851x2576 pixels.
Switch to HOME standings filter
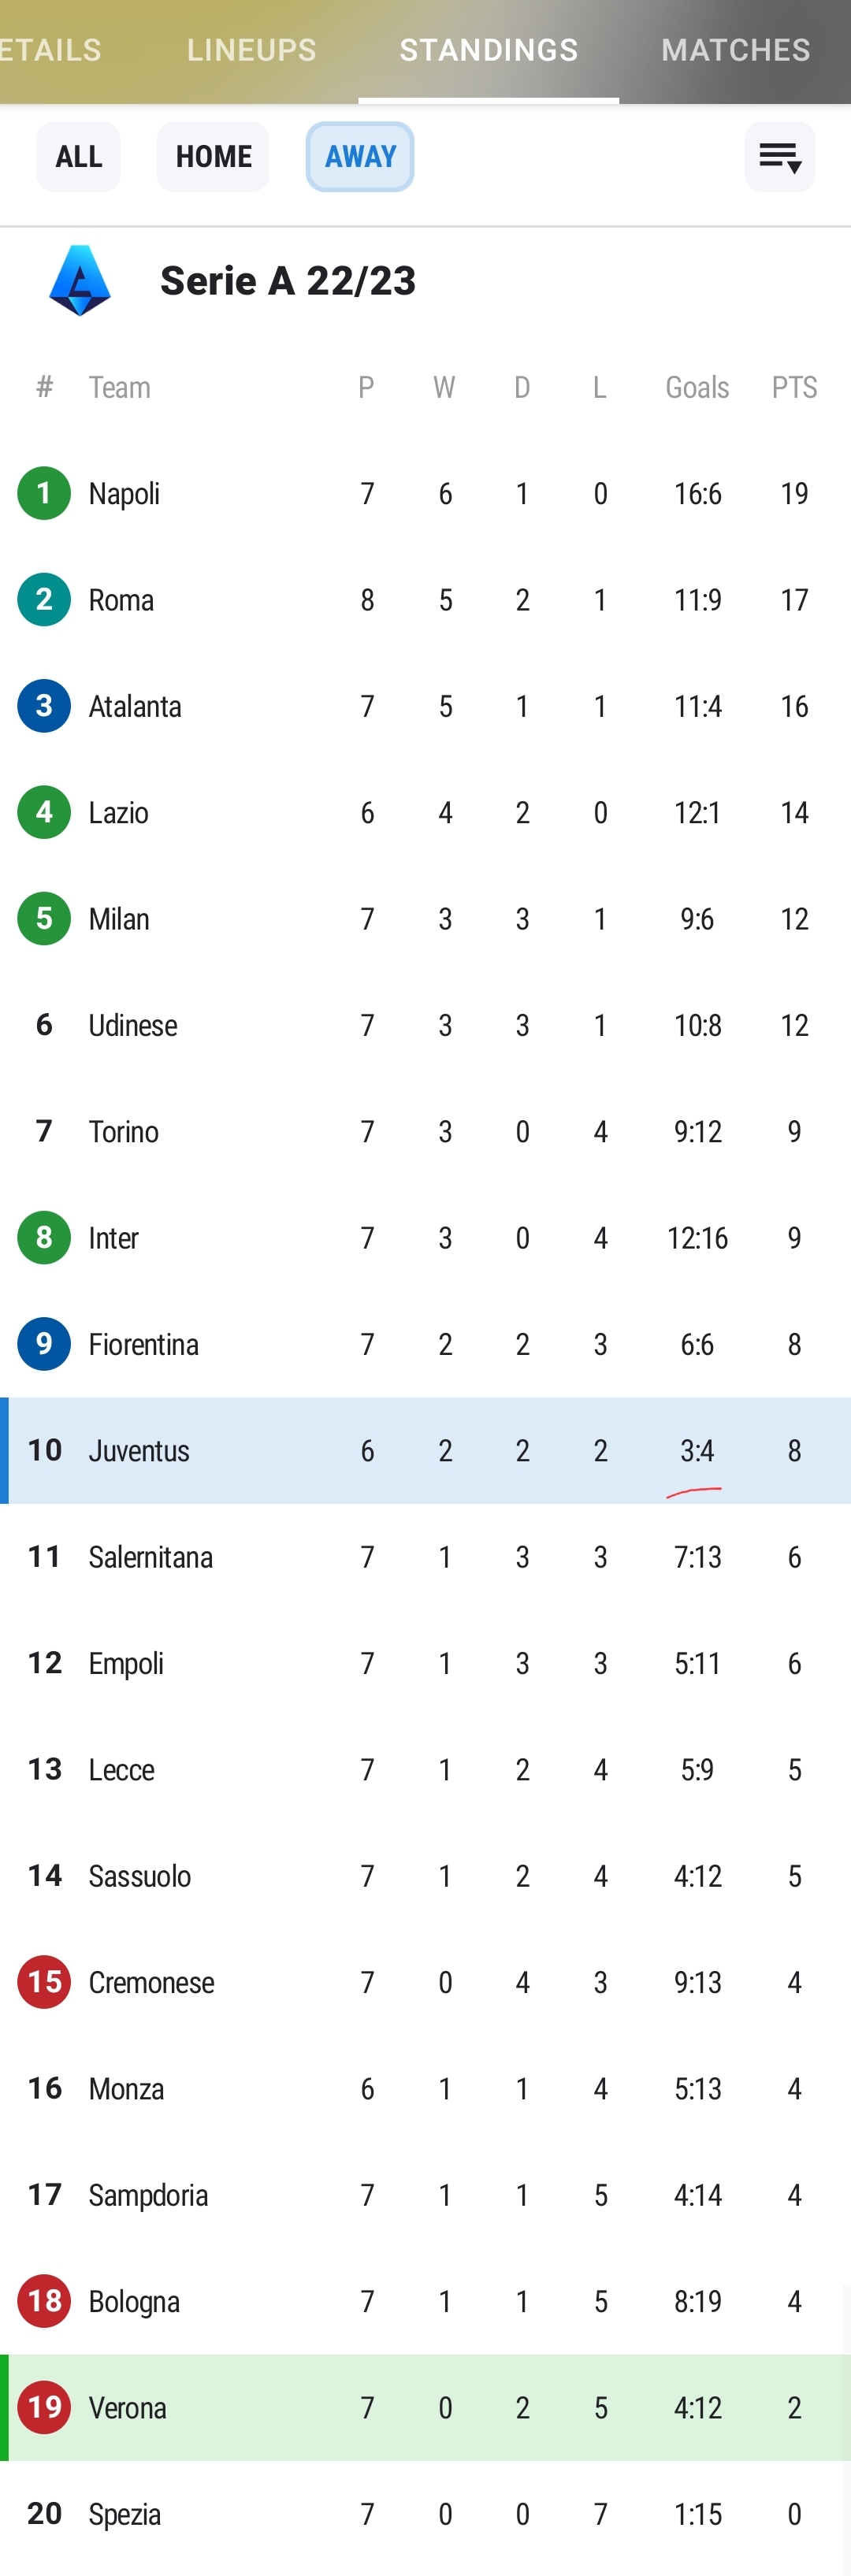tap(213, 157)
